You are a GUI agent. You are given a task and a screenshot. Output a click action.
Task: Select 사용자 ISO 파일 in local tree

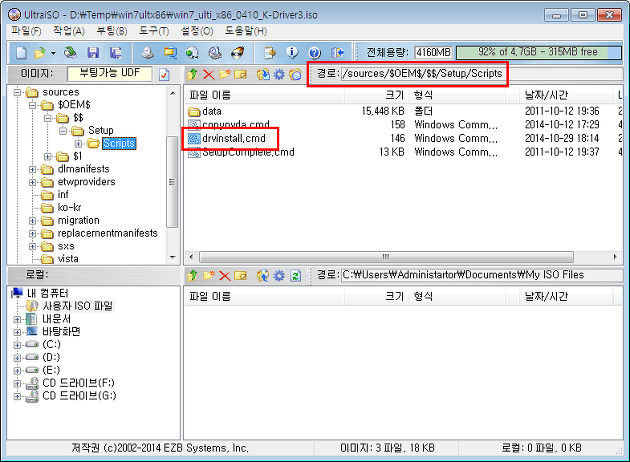78,306
